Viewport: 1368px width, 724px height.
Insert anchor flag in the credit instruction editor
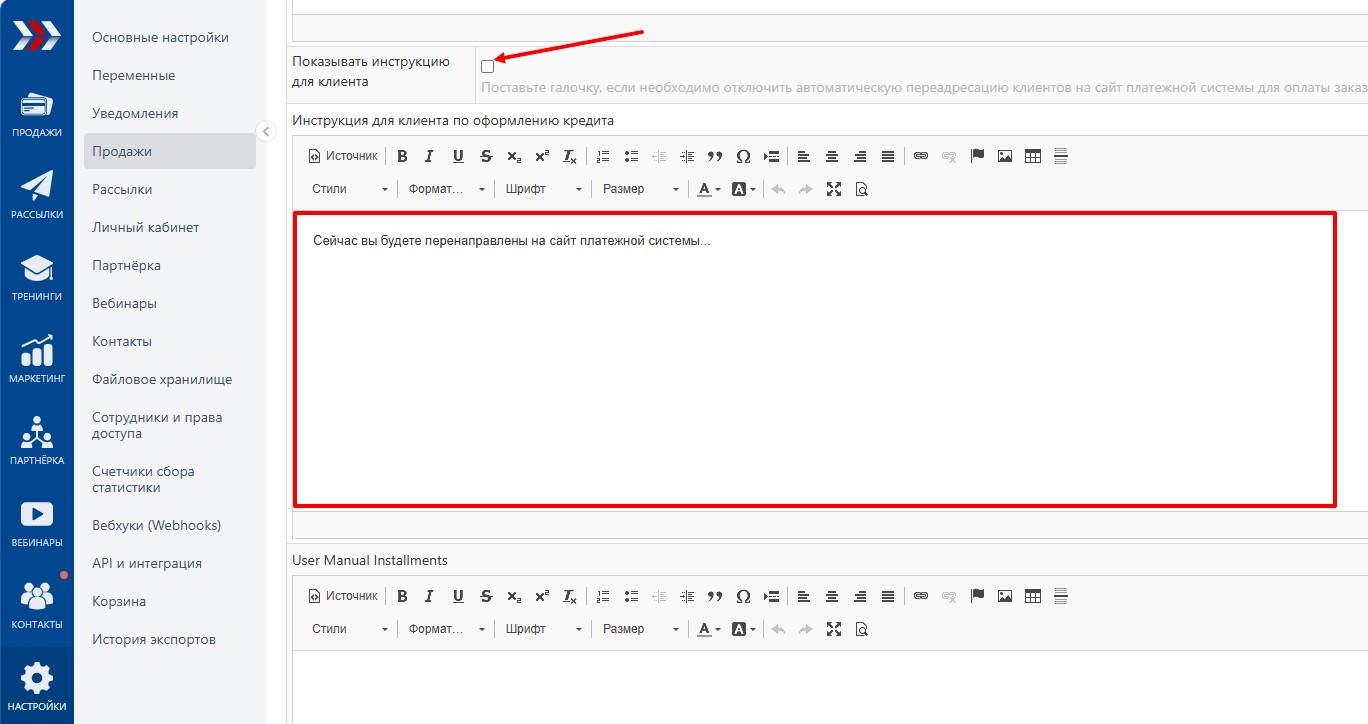pyautogui.click(x=977, y=156)
